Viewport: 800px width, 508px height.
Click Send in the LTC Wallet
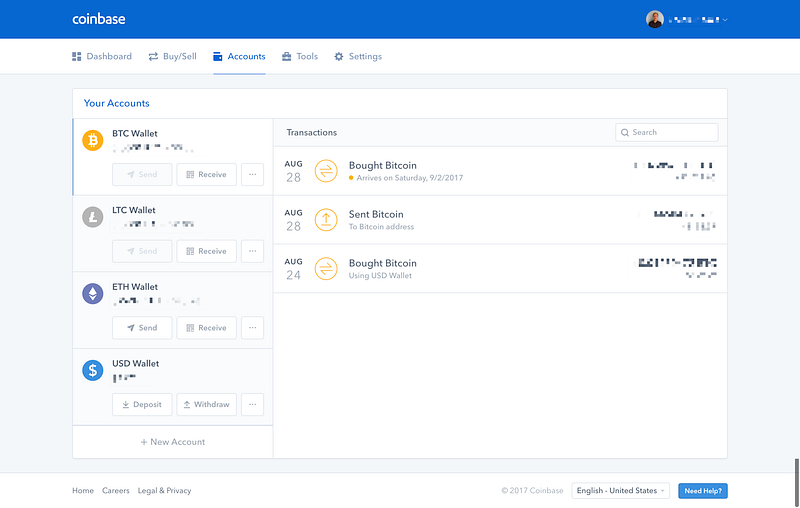click(142, 251)
